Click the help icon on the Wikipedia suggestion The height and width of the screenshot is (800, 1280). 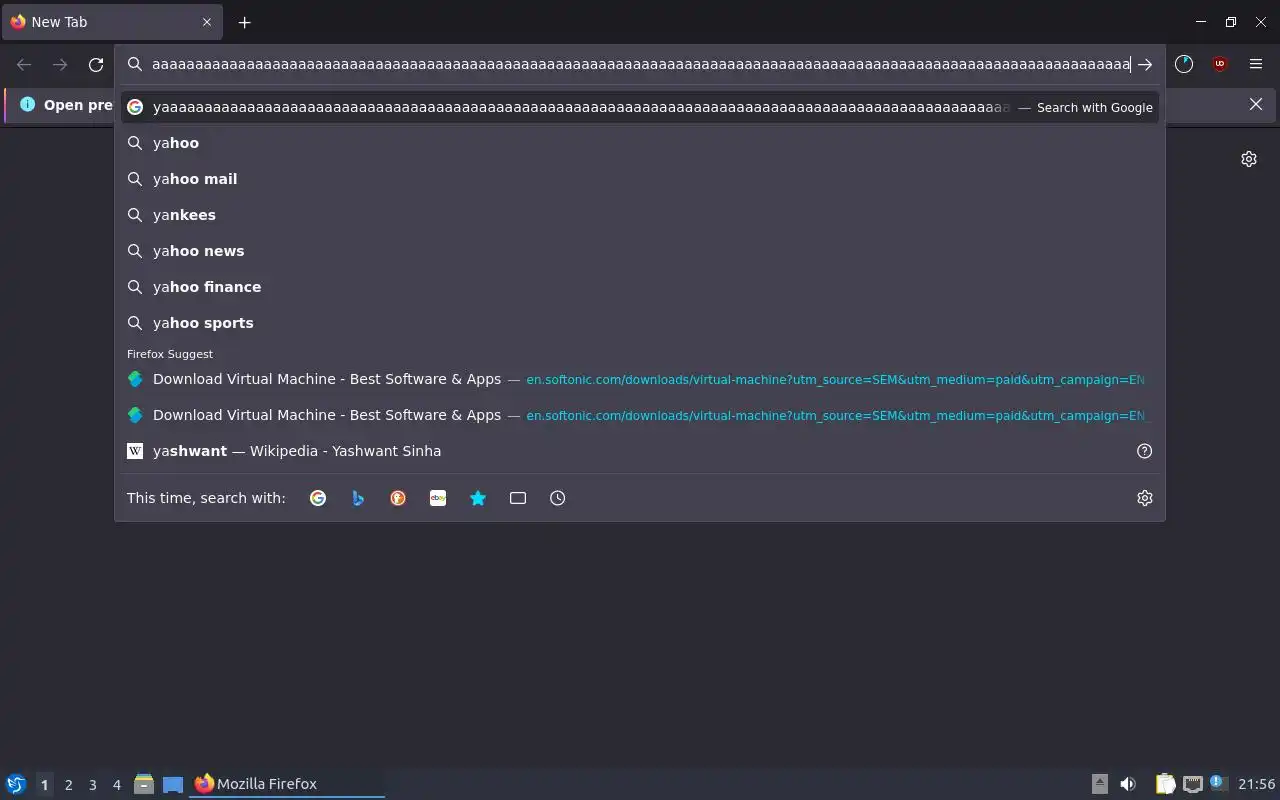pos(1145,451)
